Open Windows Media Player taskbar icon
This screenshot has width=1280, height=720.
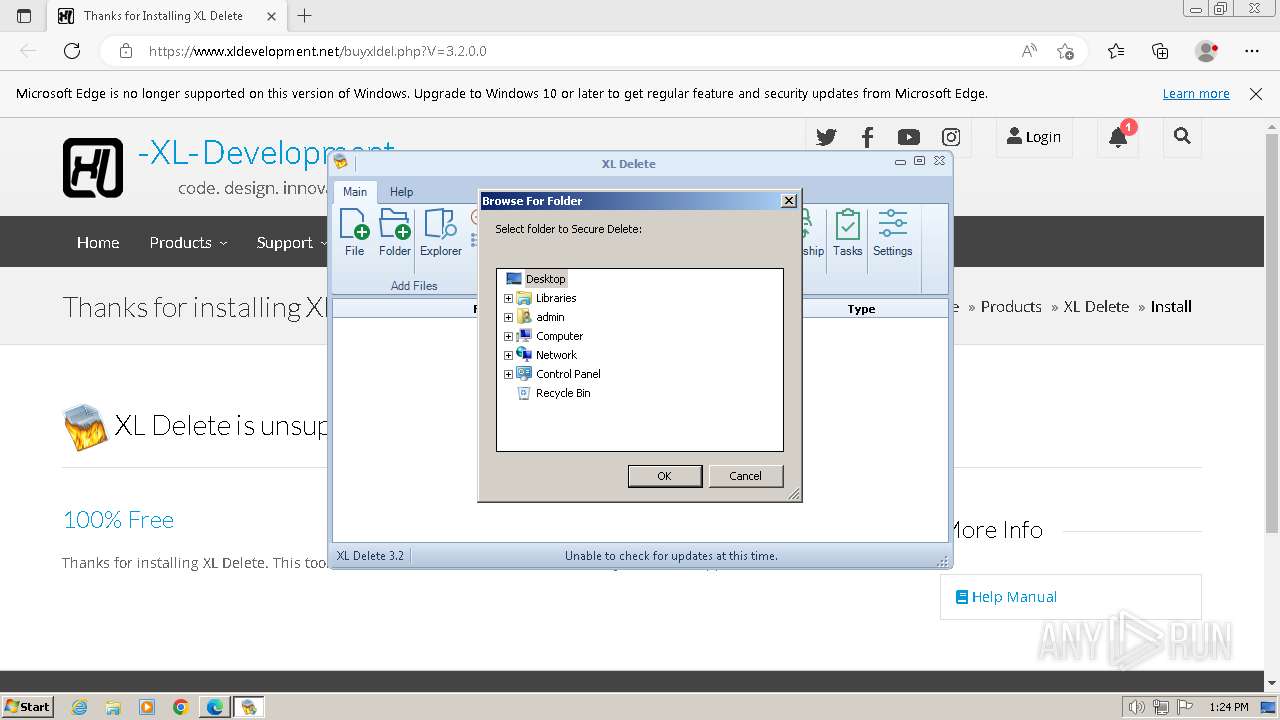click(x=147, y=707)
